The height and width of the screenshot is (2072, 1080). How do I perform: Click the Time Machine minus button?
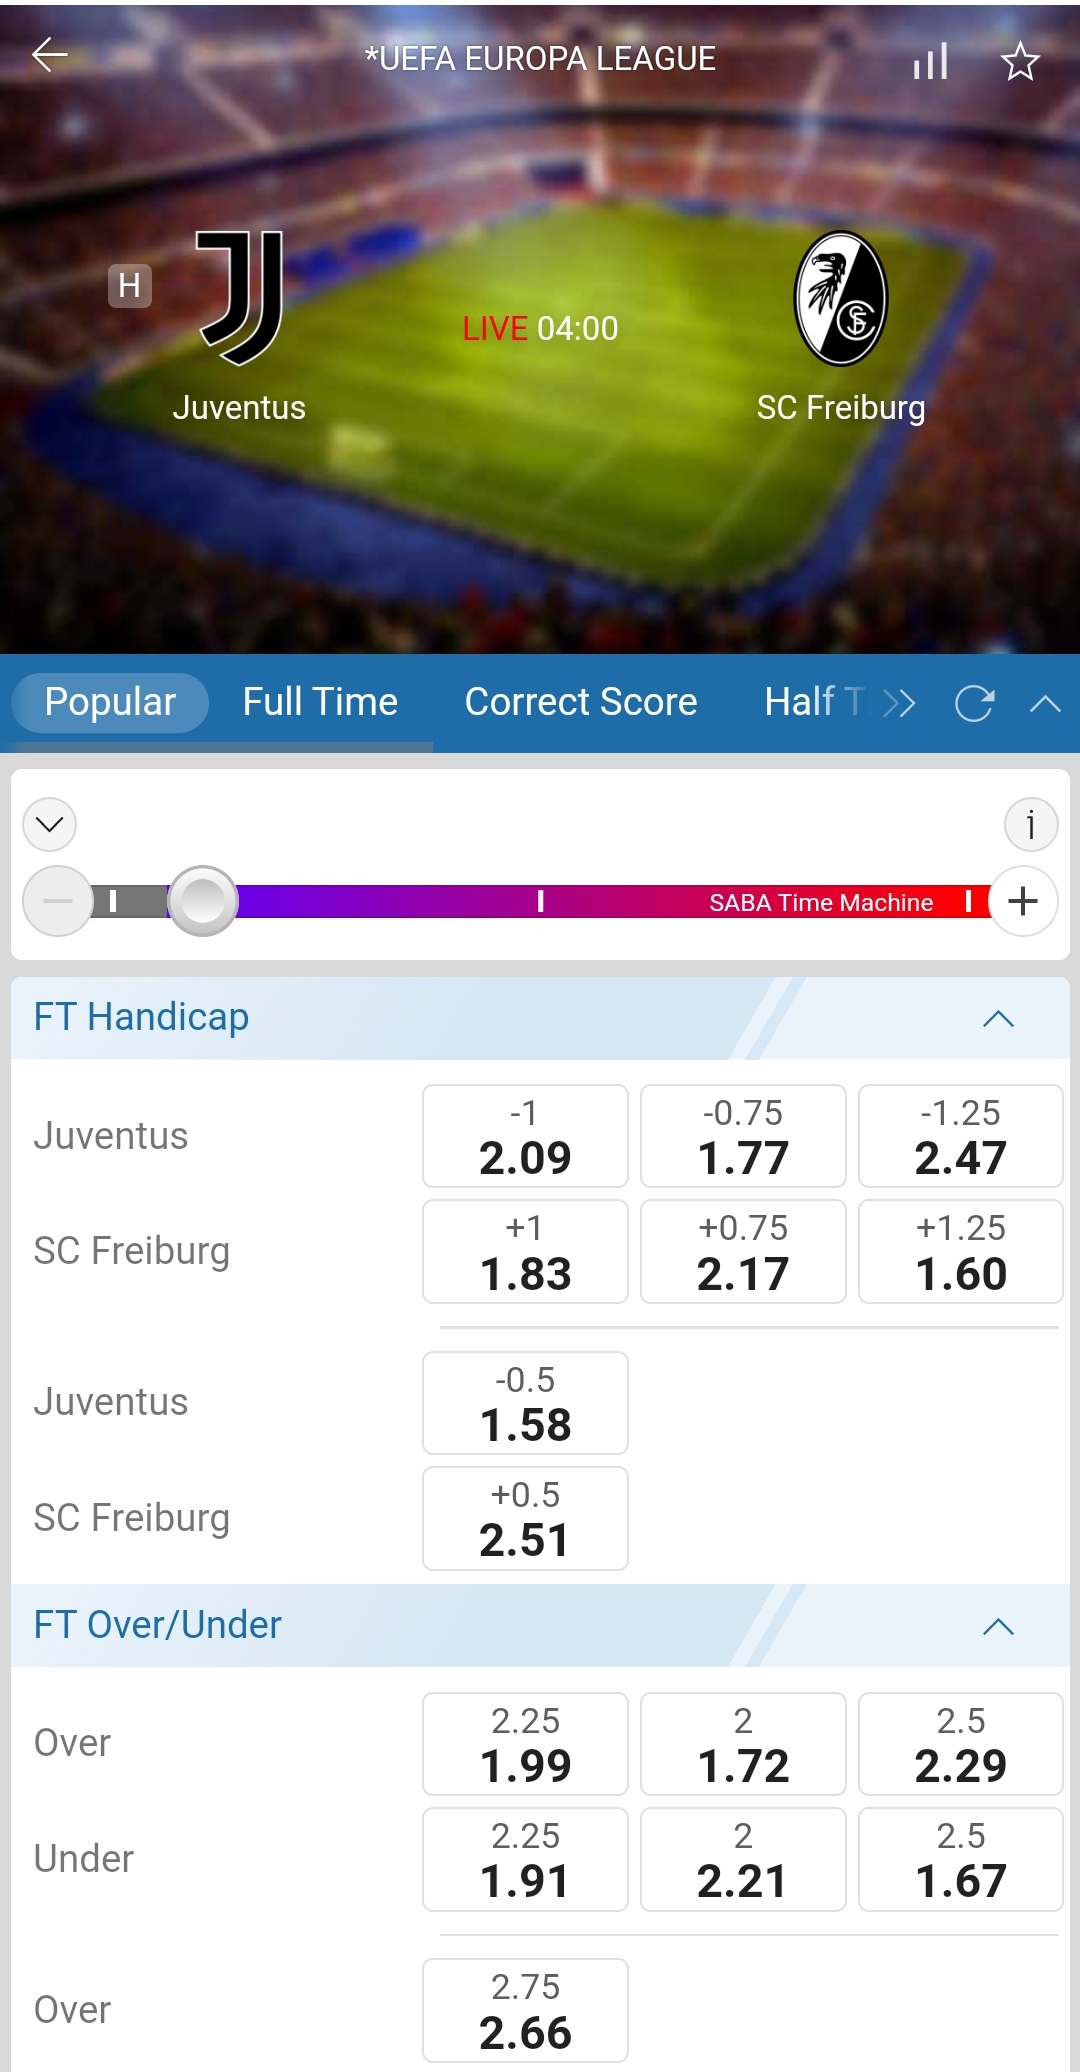[58, 901]
